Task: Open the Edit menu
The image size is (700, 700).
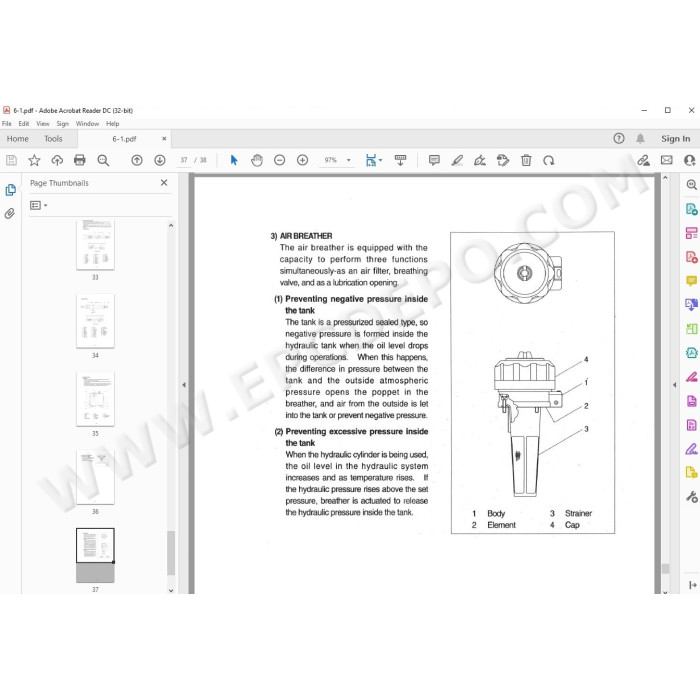Action: [x=24, y=124]
